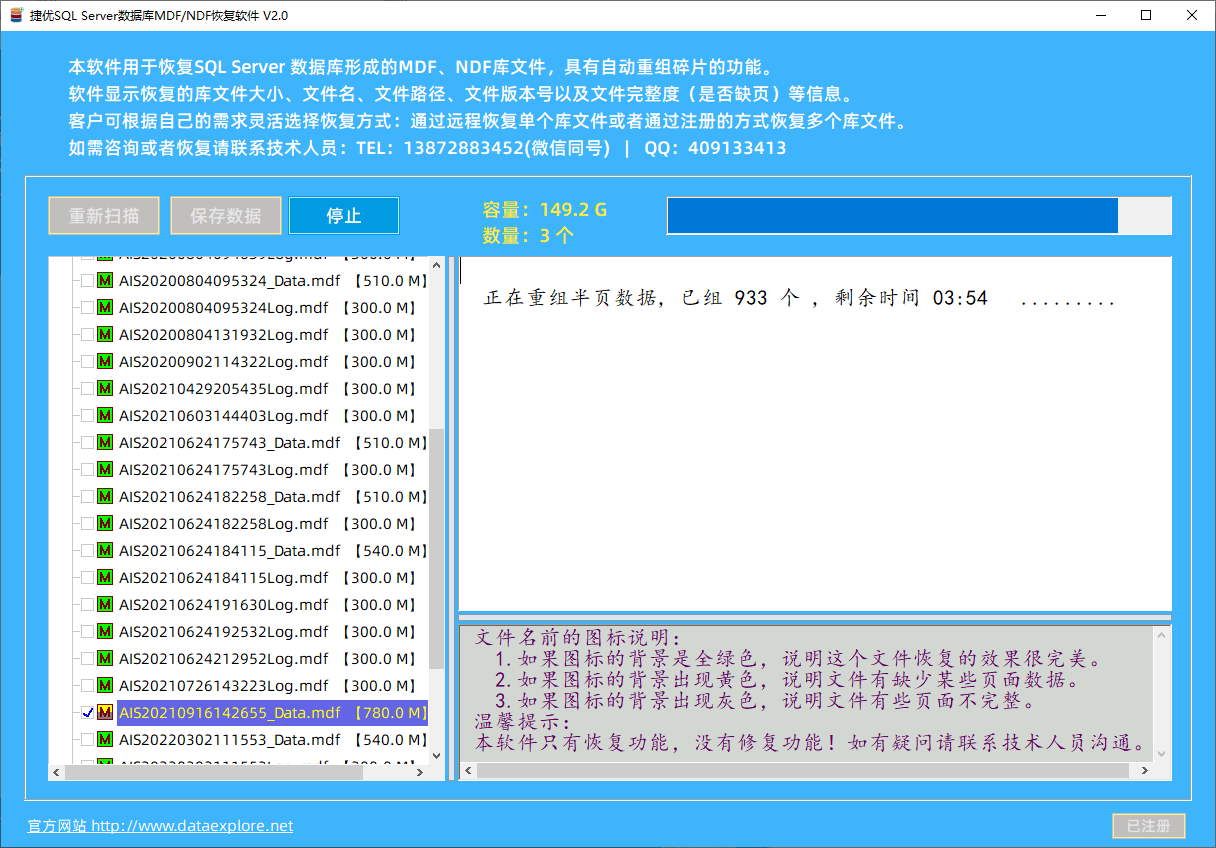Check the AIS20210624182258_Data.mdf checkbox

click(87, 497)
